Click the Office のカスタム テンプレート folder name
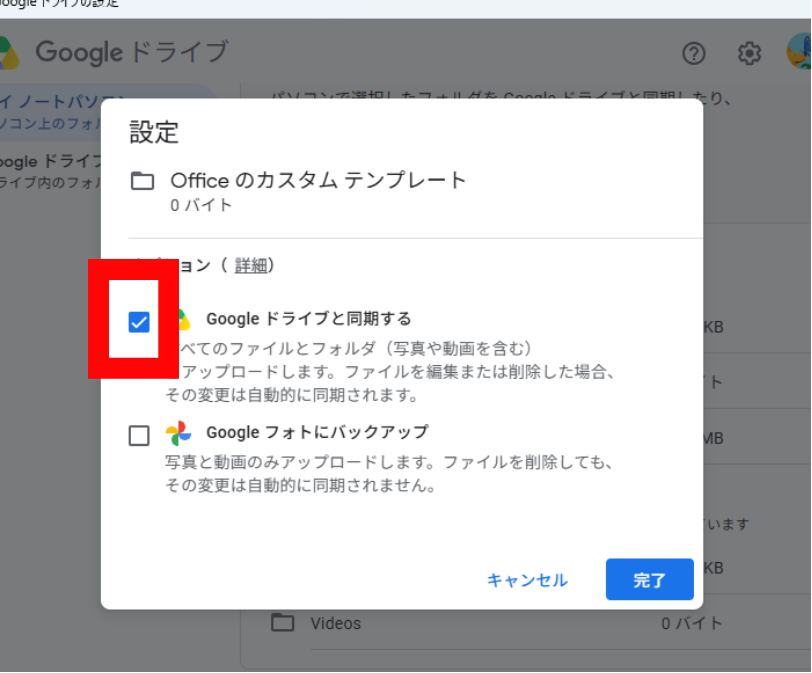 click(318, 181)
